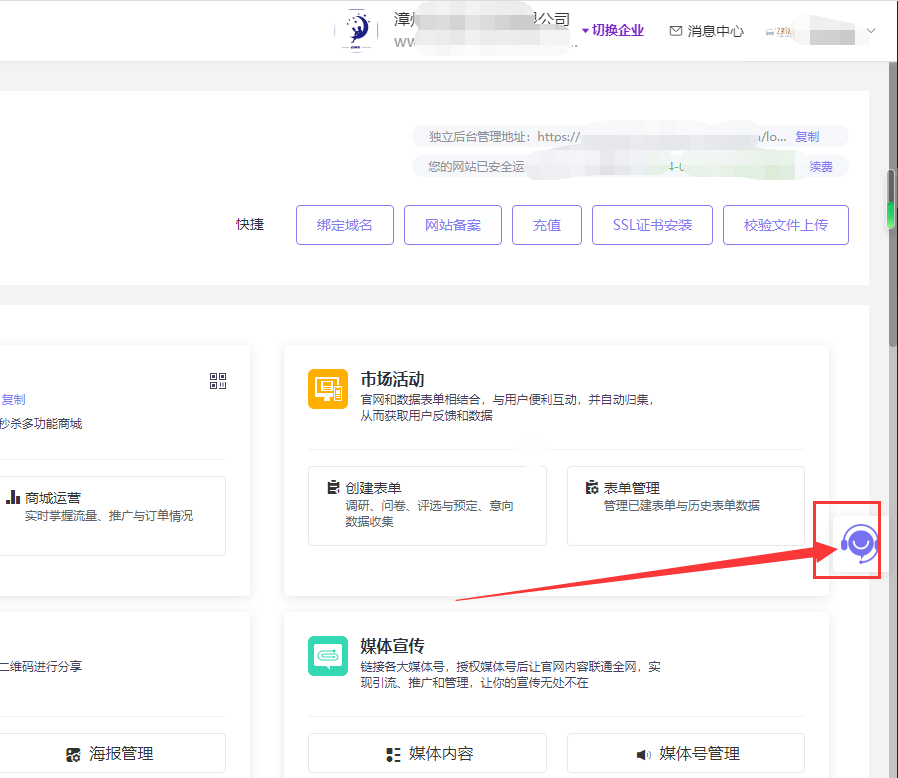Click the QR code icon
898x778 pixels.
pyautogui.click(x=218, y=380)
